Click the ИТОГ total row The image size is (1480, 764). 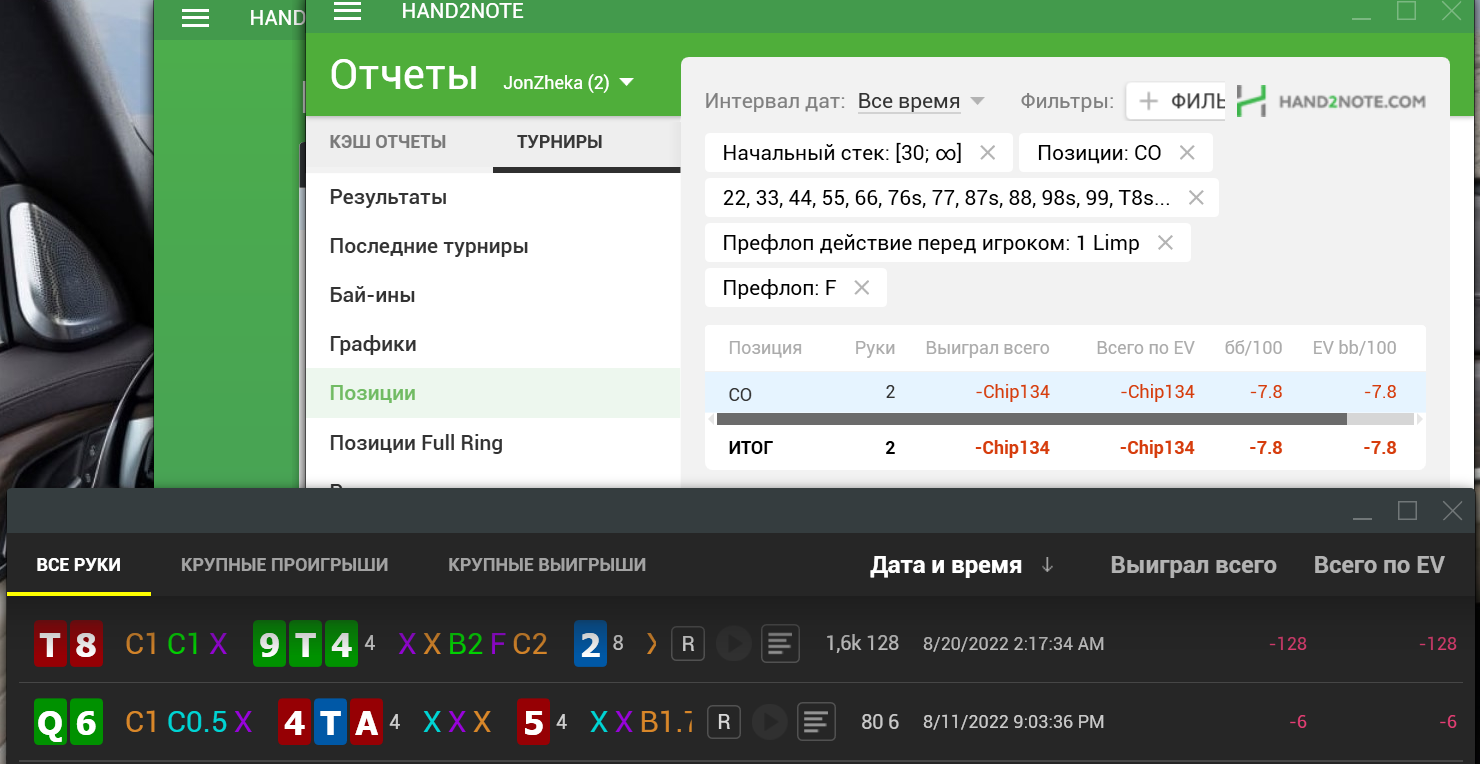[x=1065, y=448]
